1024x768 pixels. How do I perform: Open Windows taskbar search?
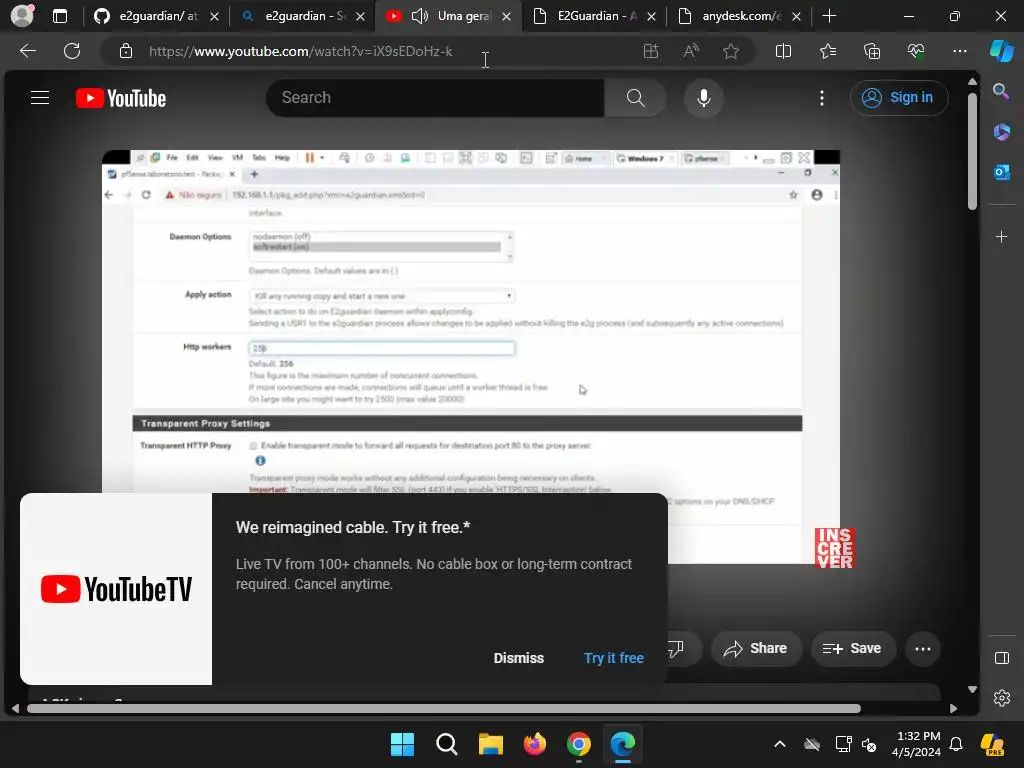pyautogui.click(x=447, y=744)
